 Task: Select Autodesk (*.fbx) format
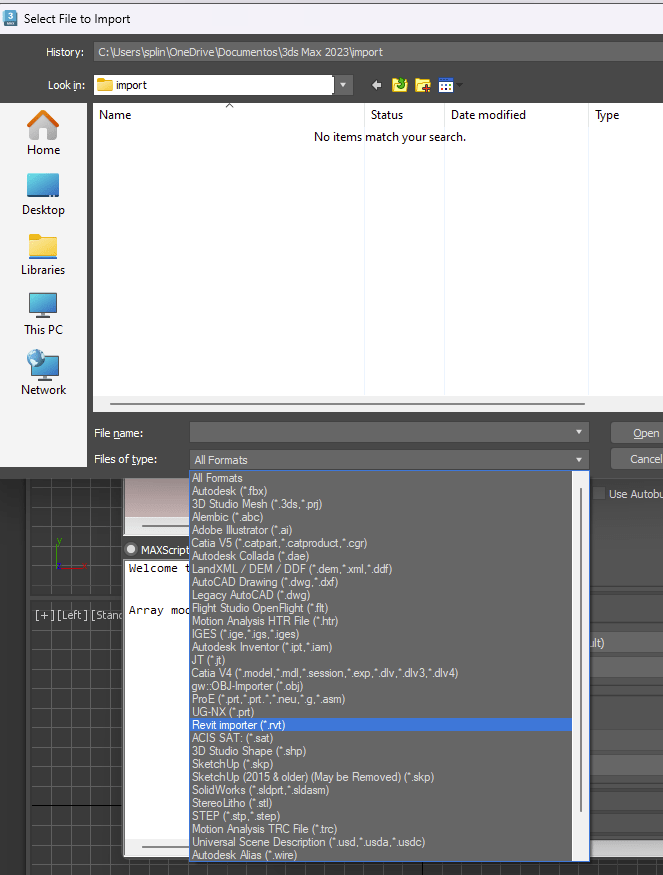[x=382, y=491]
